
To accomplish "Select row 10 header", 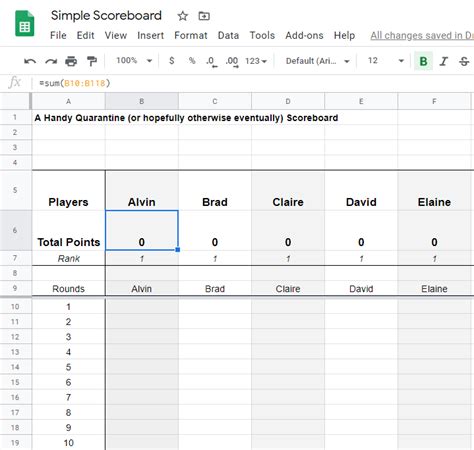I will [15, 306].
